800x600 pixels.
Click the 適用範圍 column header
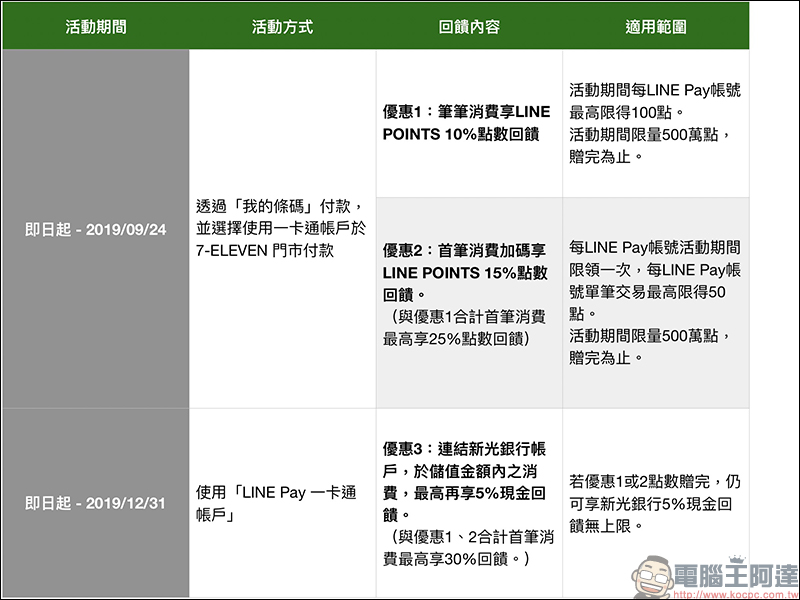tap(655, 27)
